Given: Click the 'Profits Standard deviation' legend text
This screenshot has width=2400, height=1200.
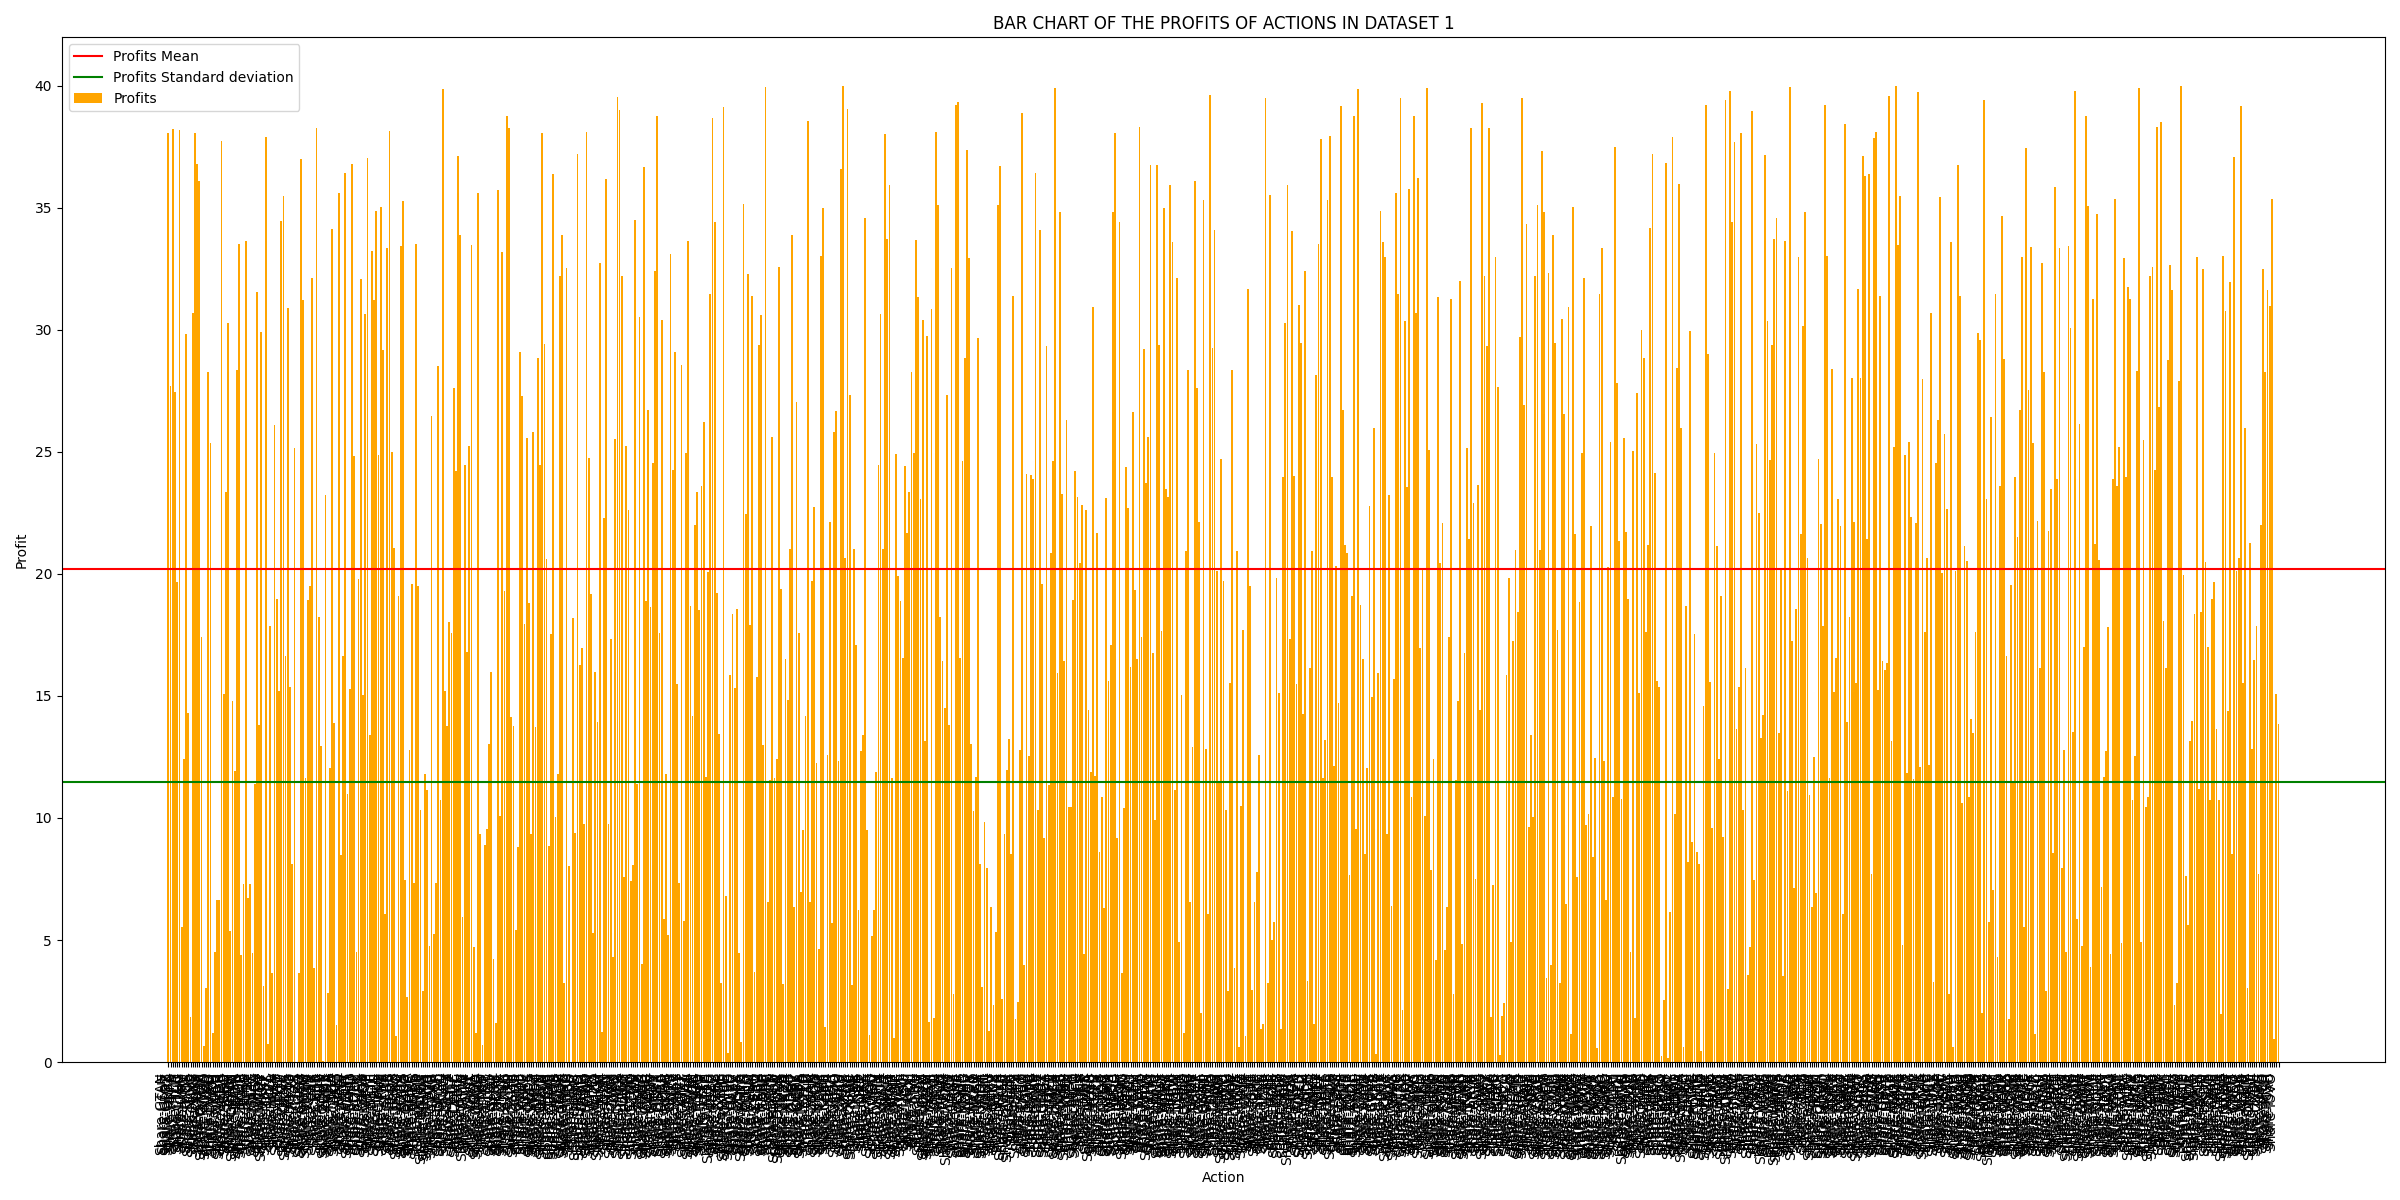Looking at the screenshot, I should [203, 78].
